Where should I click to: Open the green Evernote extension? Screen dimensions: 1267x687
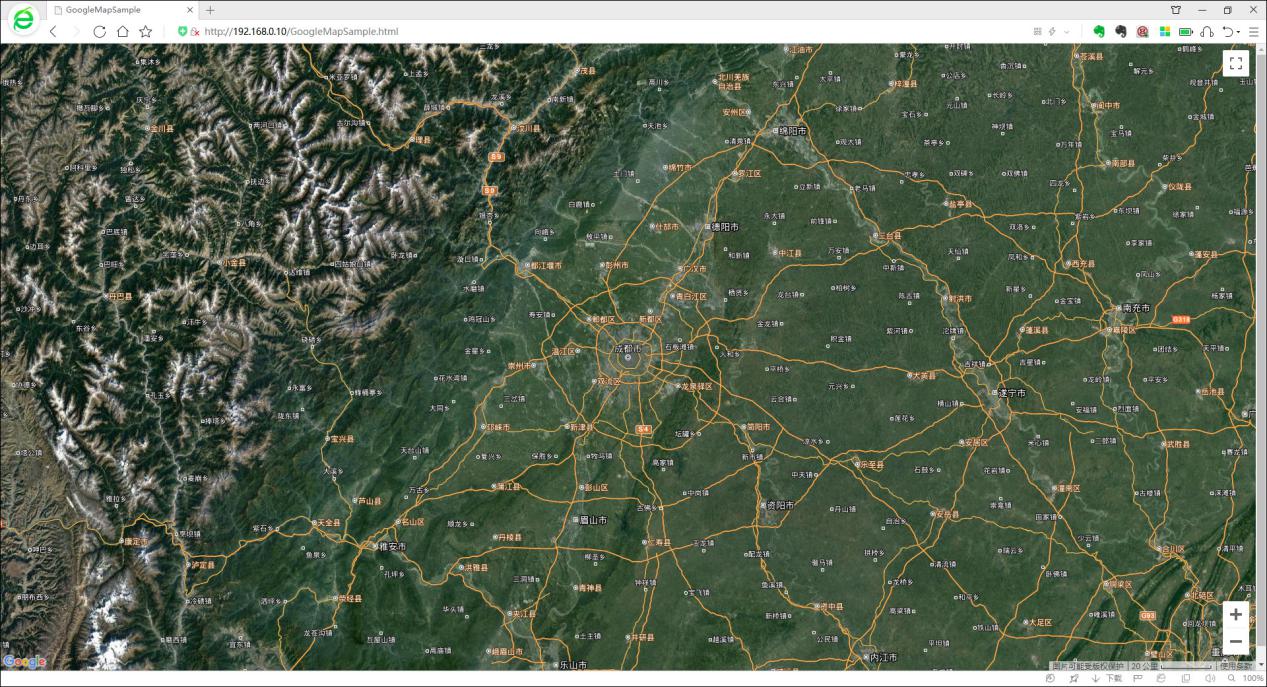pos(1096,31)
